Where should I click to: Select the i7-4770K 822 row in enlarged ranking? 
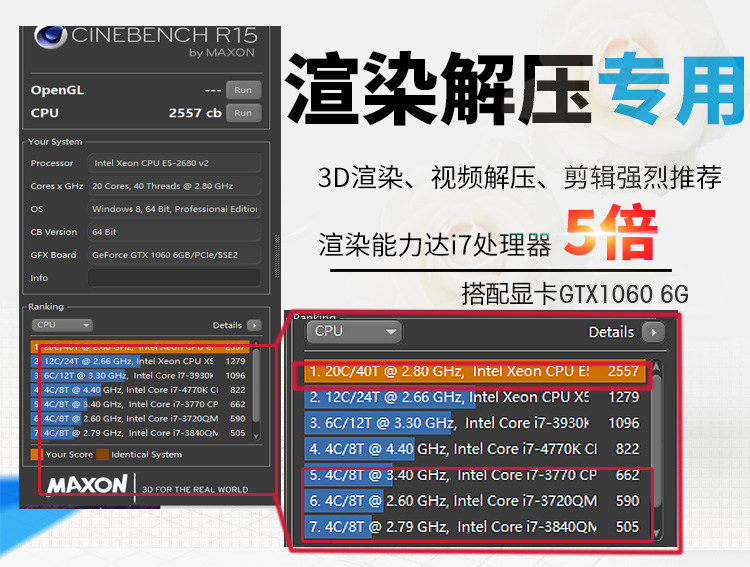point(475,449)
